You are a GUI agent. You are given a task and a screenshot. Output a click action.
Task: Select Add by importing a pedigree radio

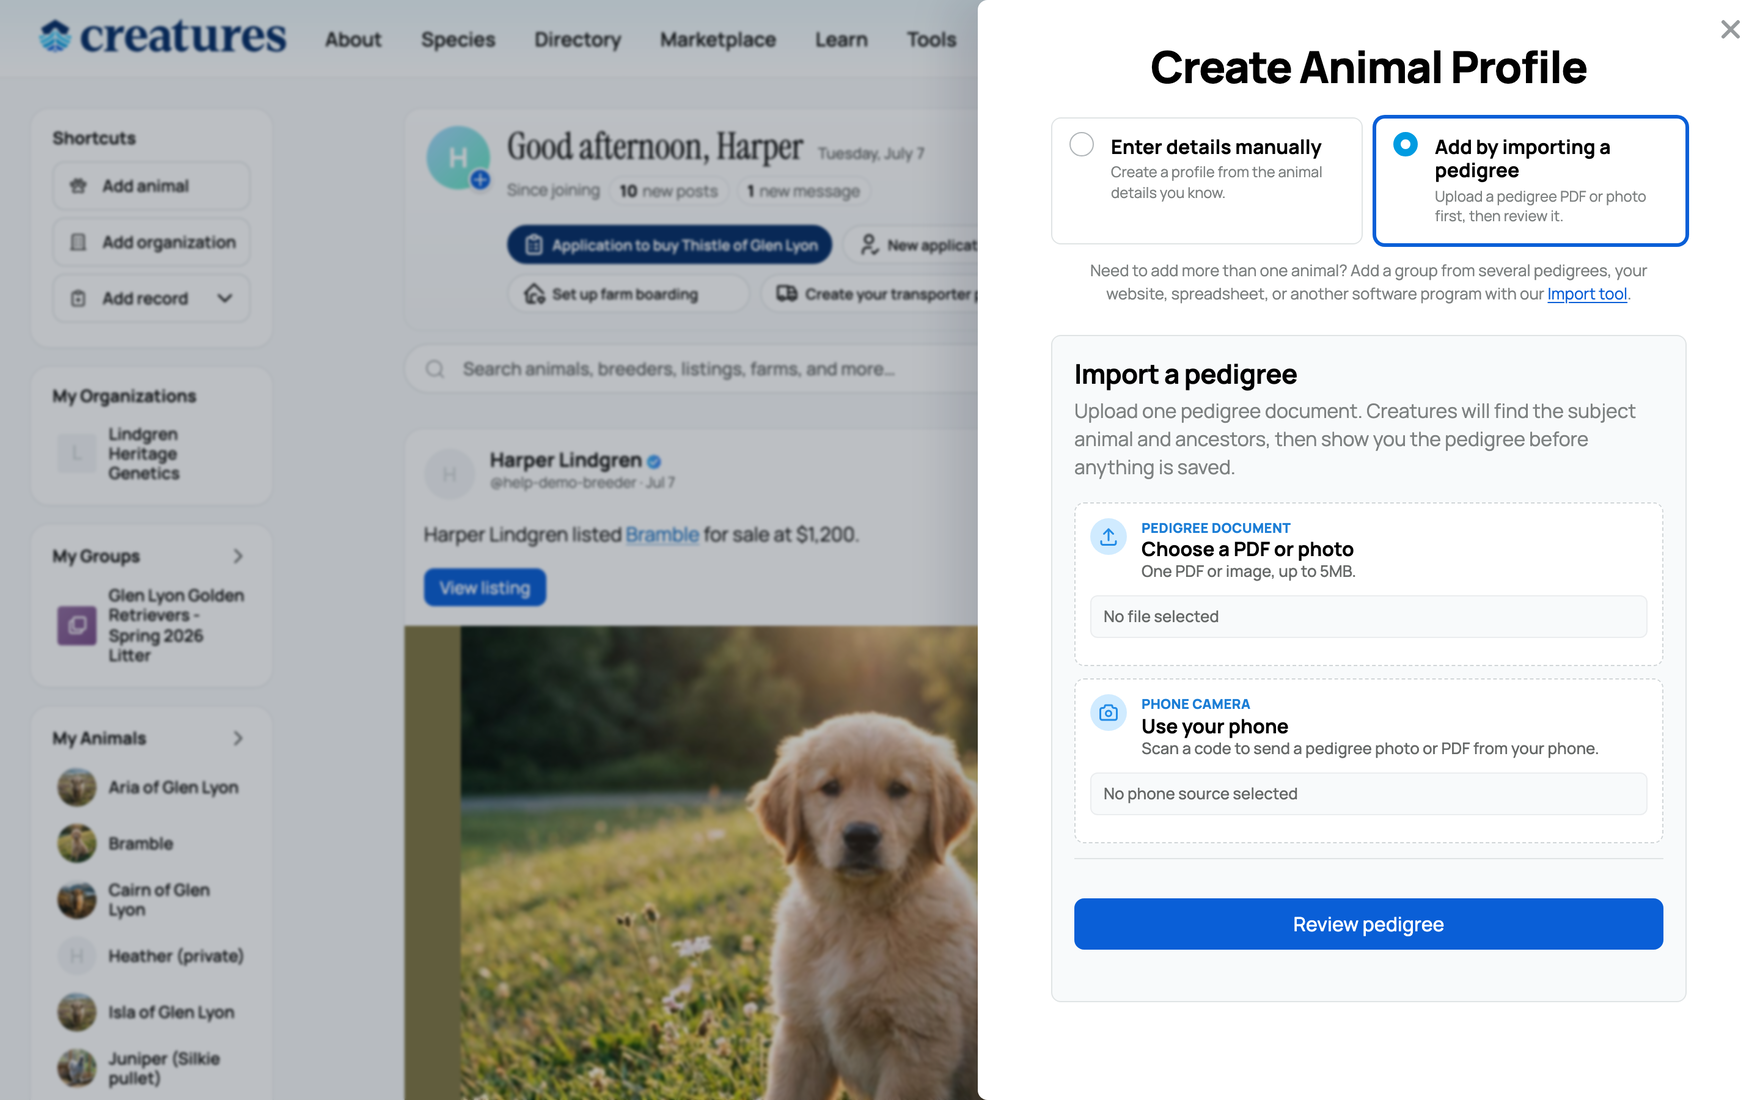pos(1405,144)
